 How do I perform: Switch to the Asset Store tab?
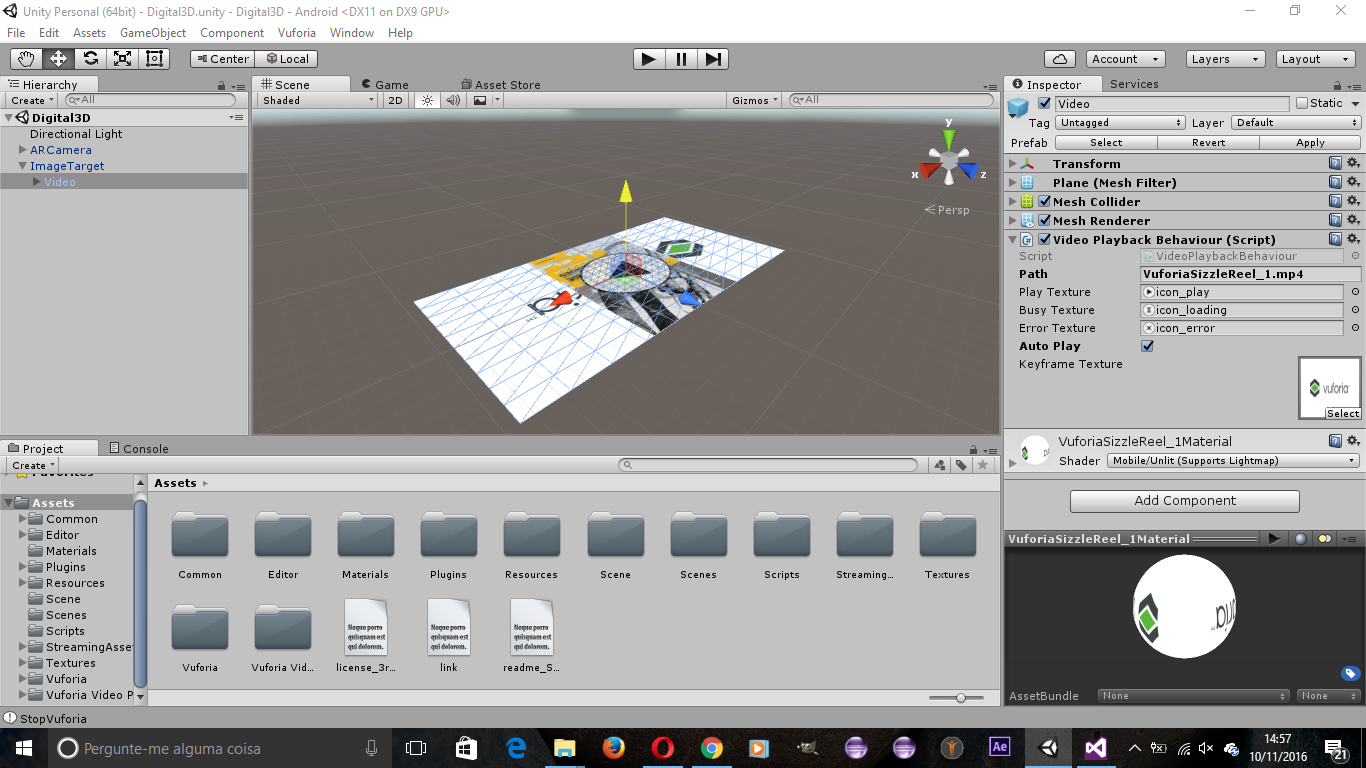pyautogui.click(x=500, y=85)
